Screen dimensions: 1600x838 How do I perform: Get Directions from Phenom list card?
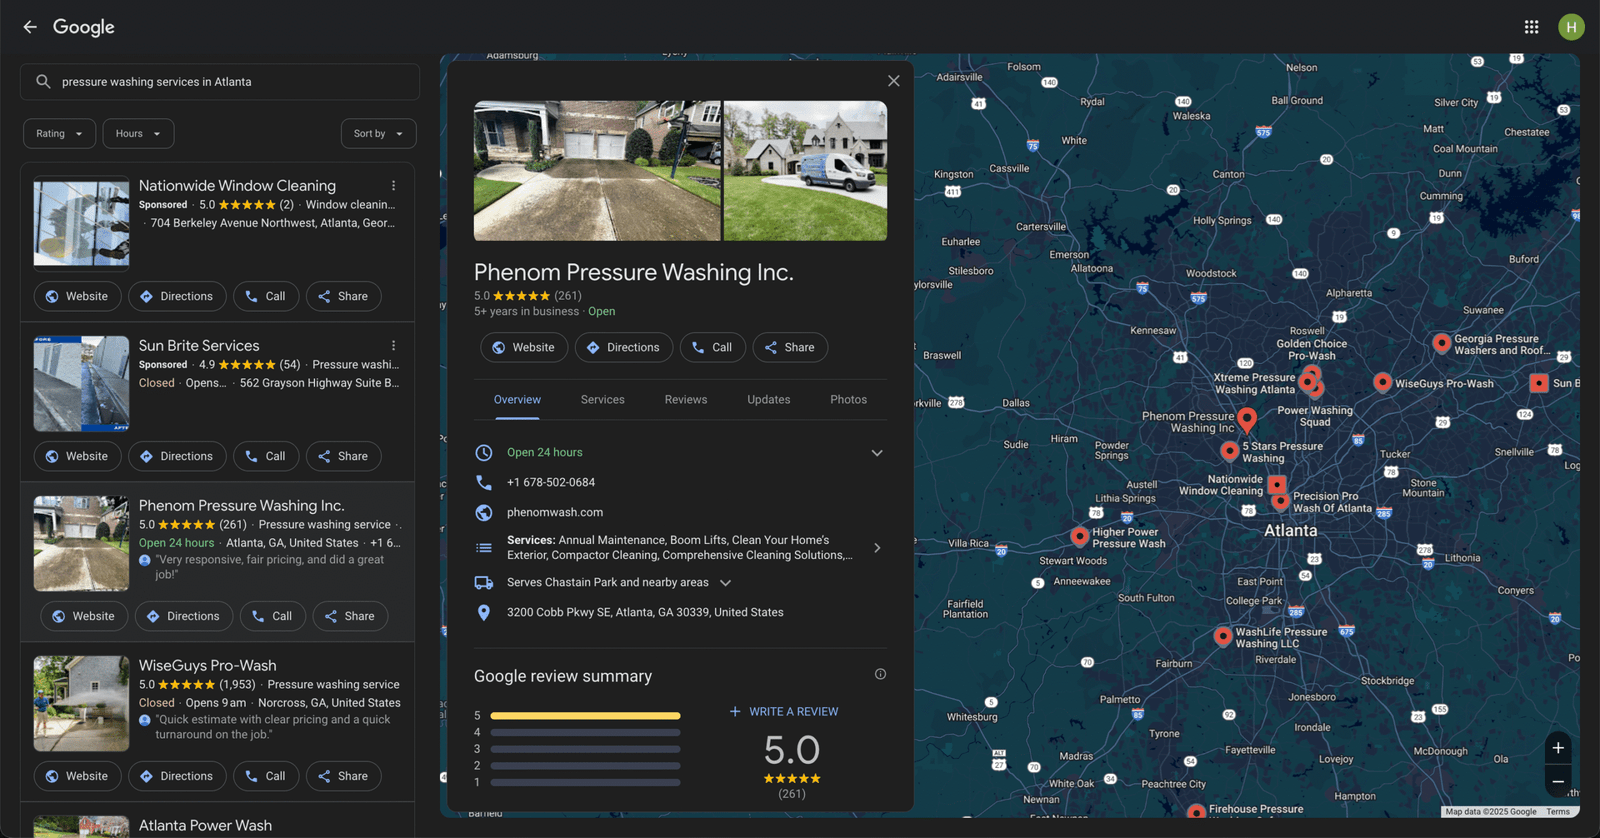pyautogui.click(x=184, y=616)
